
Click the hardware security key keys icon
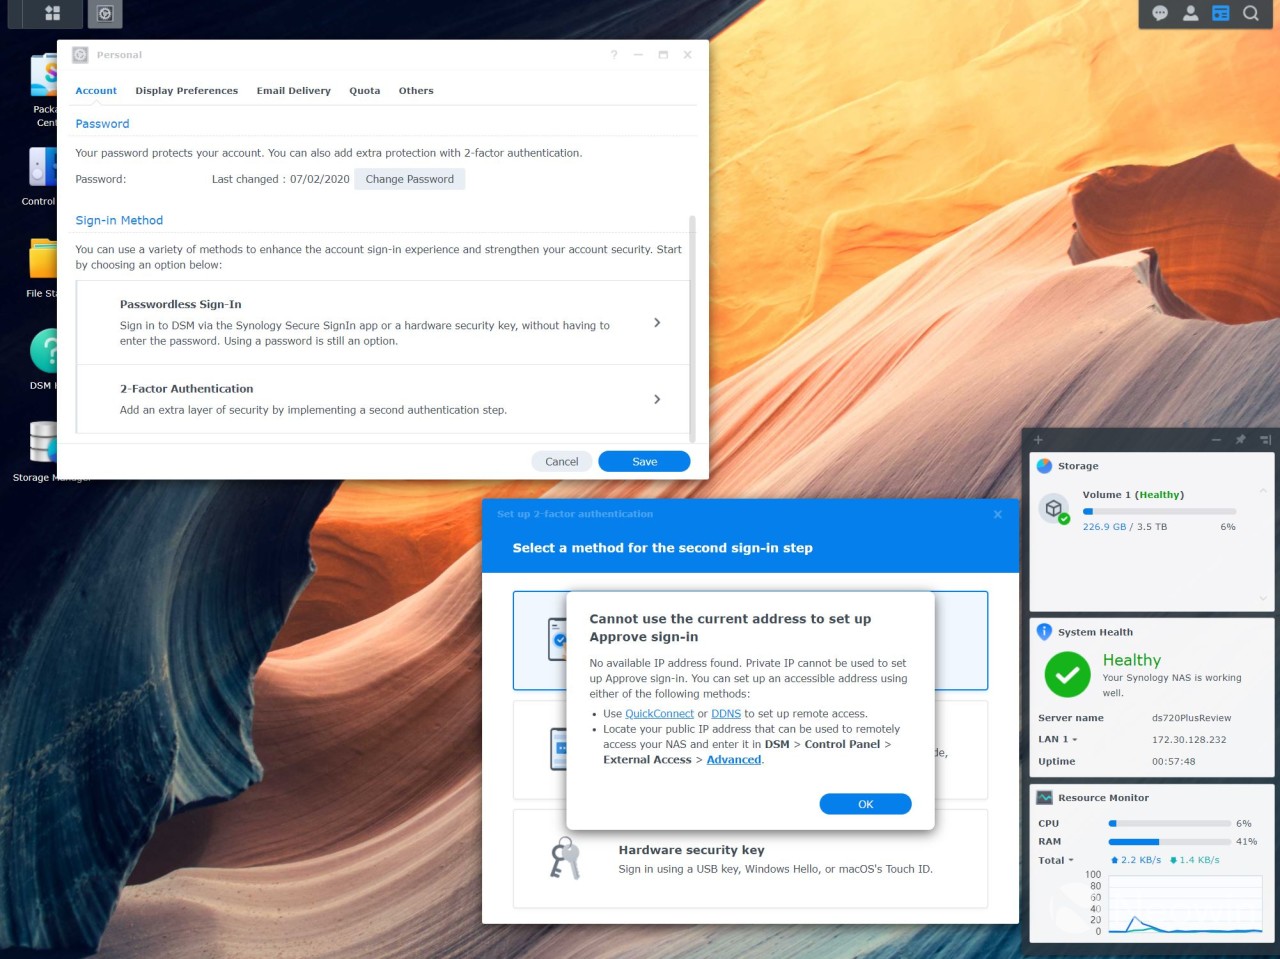point(565,859)
